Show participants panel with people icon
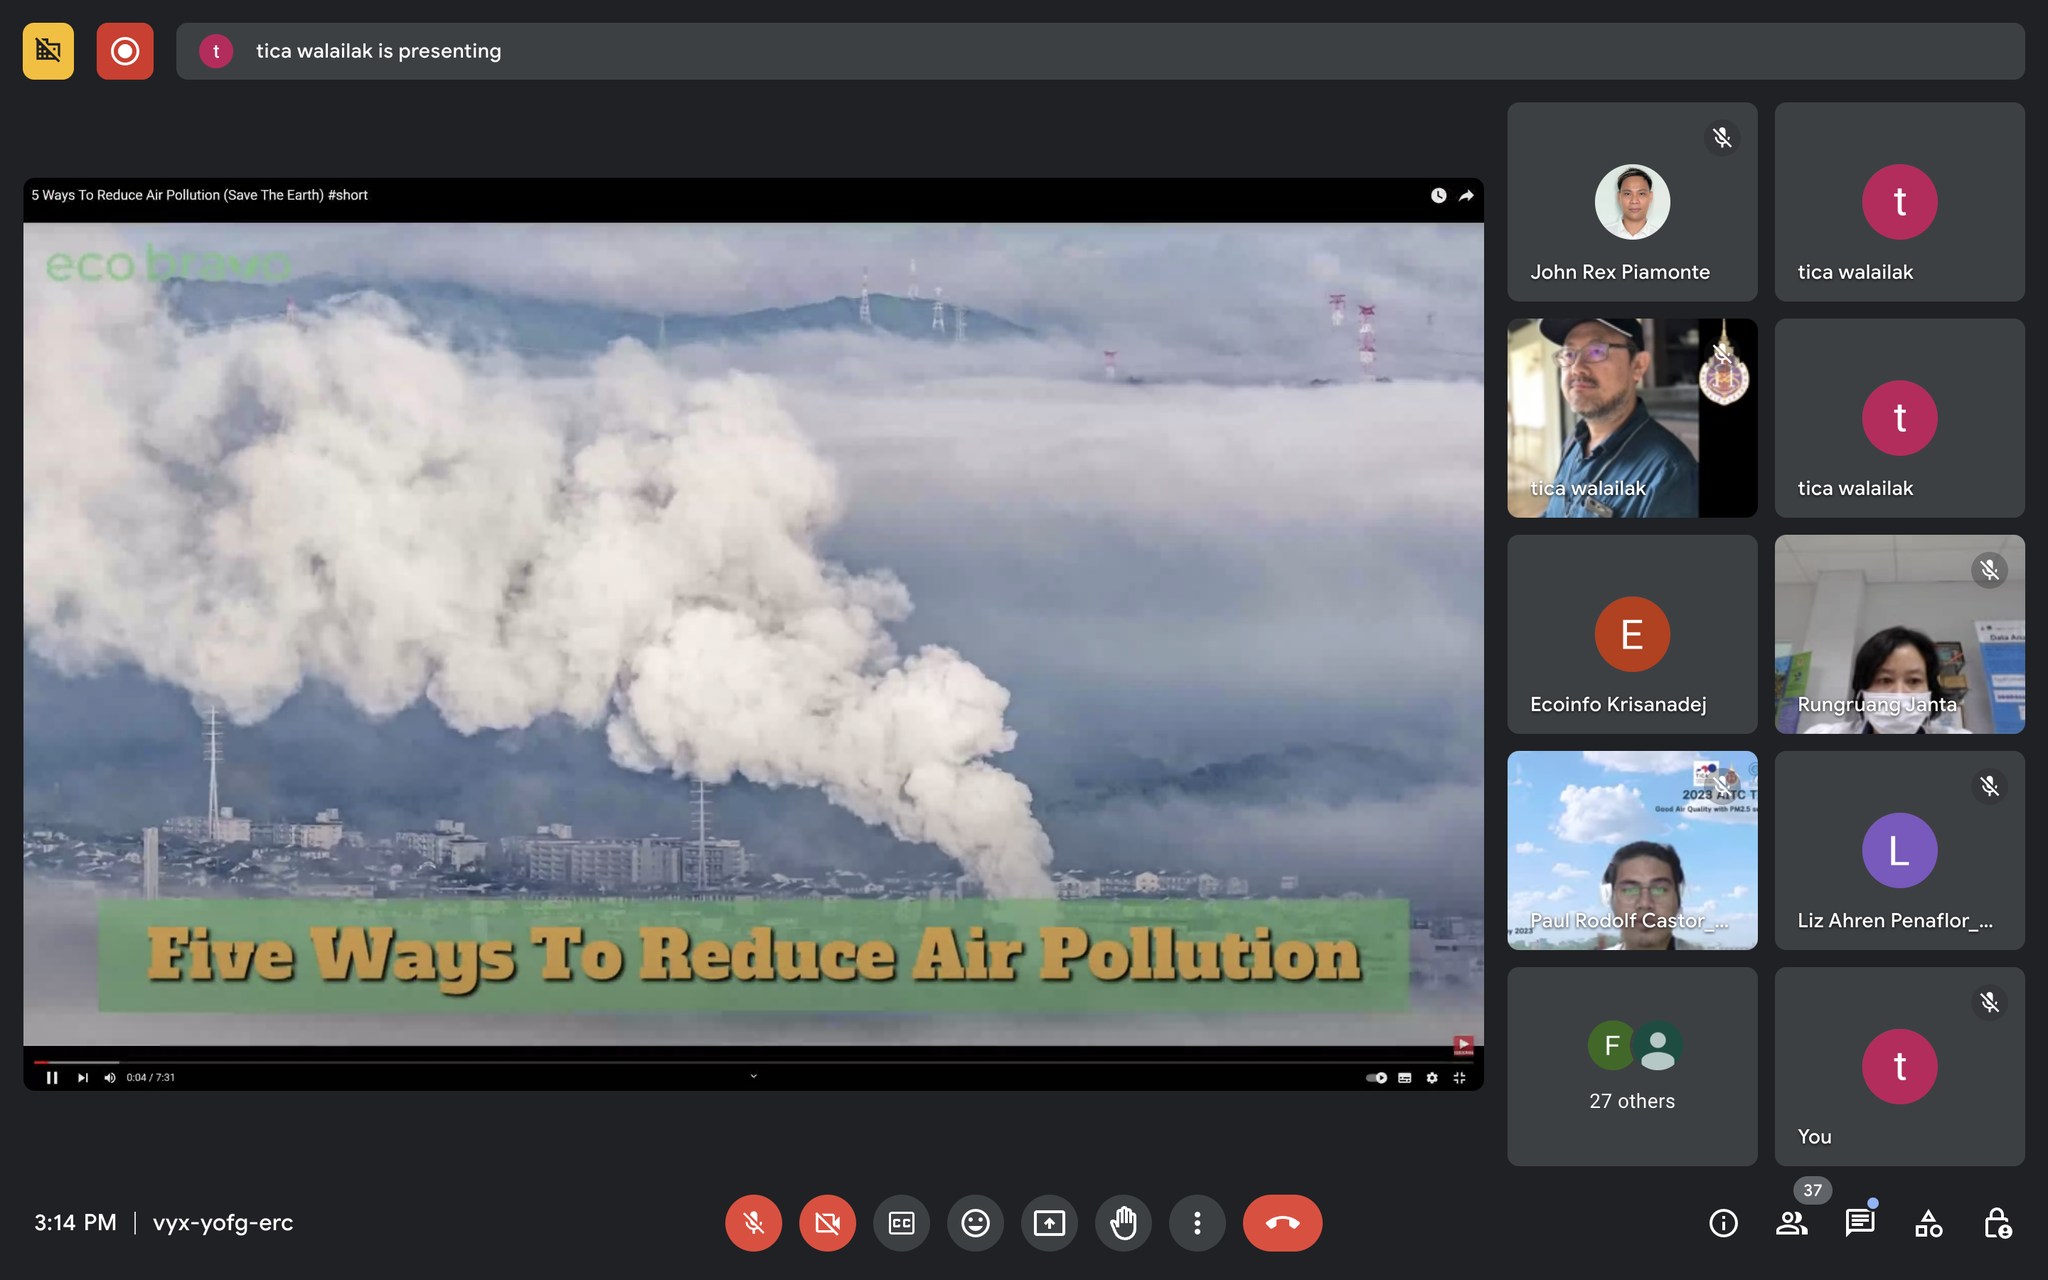The width and height of the screenshot is (2048, 1280). pyautogui.click(x=1791, y=1222)
